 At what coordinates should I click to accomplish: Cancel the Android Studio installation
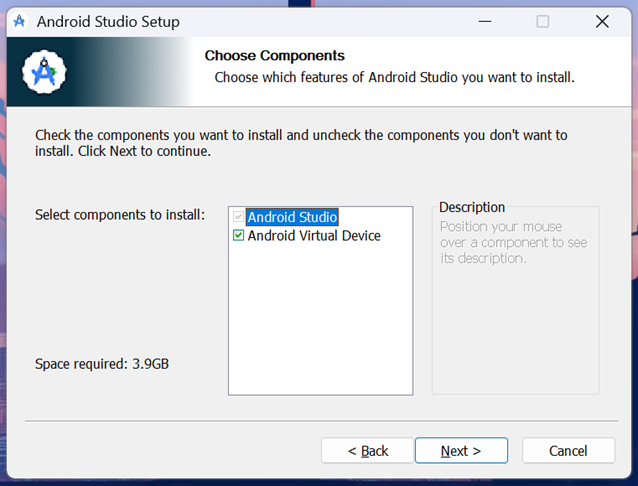(568, 451)
